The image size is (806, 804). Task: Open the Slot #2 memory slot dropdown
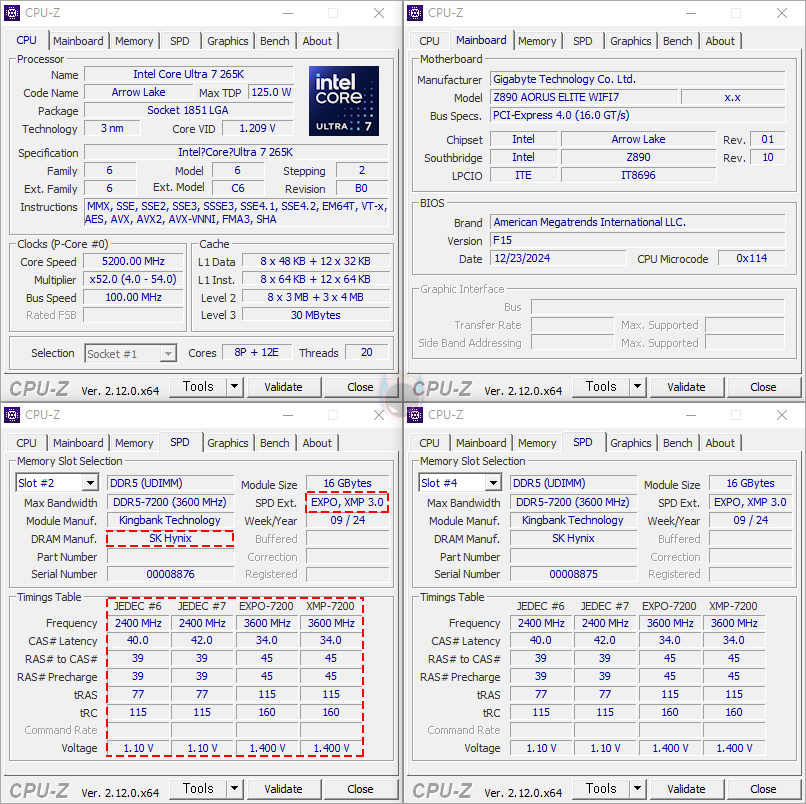click(x=90, y=483)
